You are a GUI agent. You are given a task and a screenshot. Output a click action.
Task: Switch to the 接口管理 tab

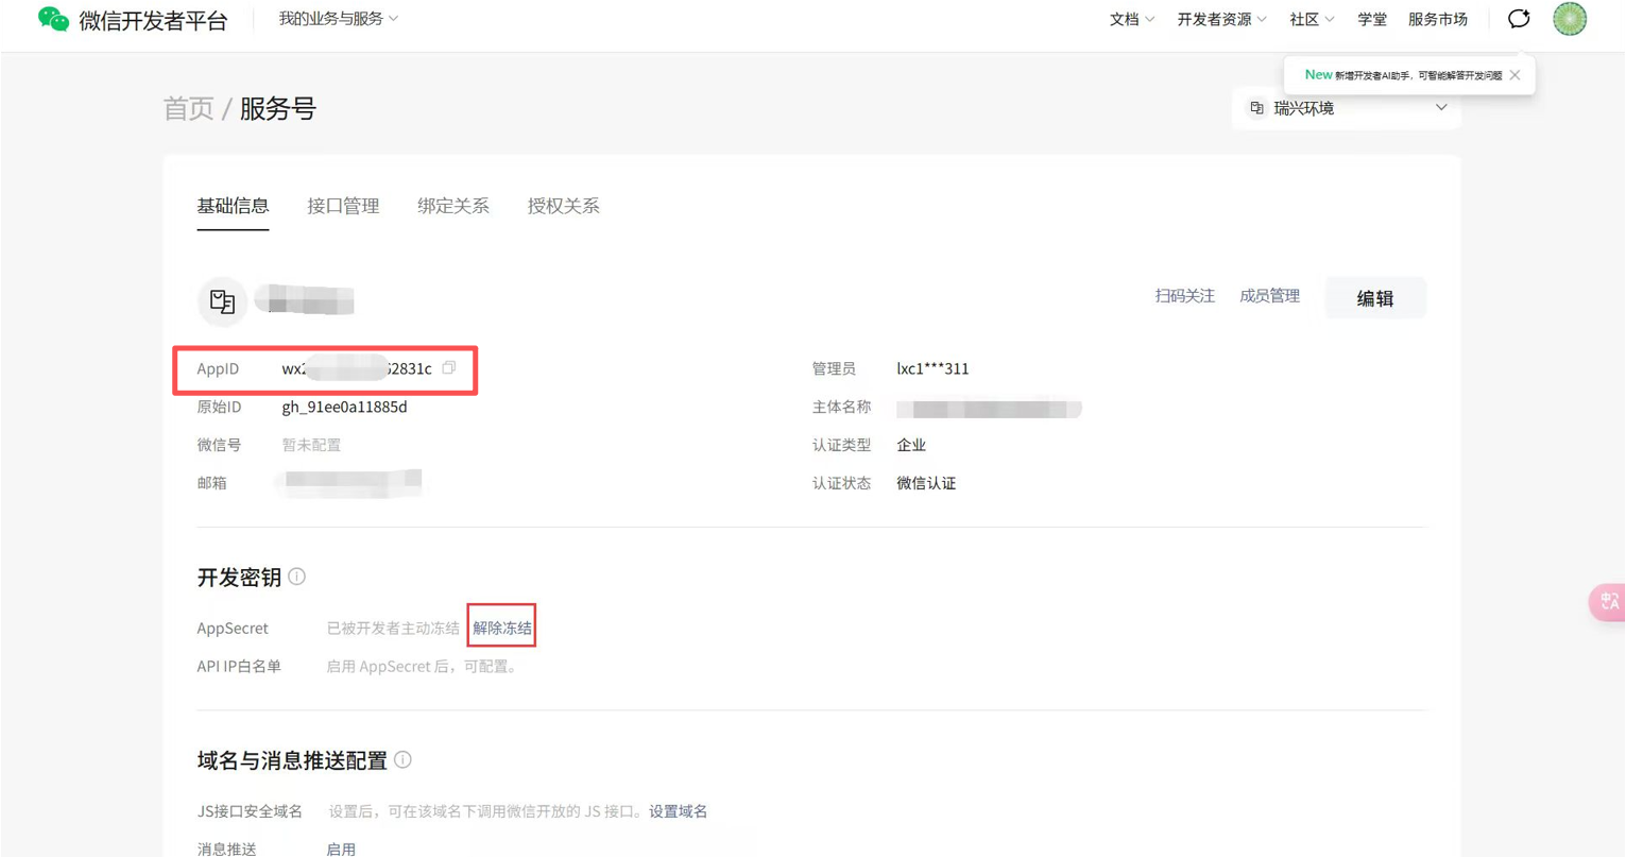click(343, 206)
